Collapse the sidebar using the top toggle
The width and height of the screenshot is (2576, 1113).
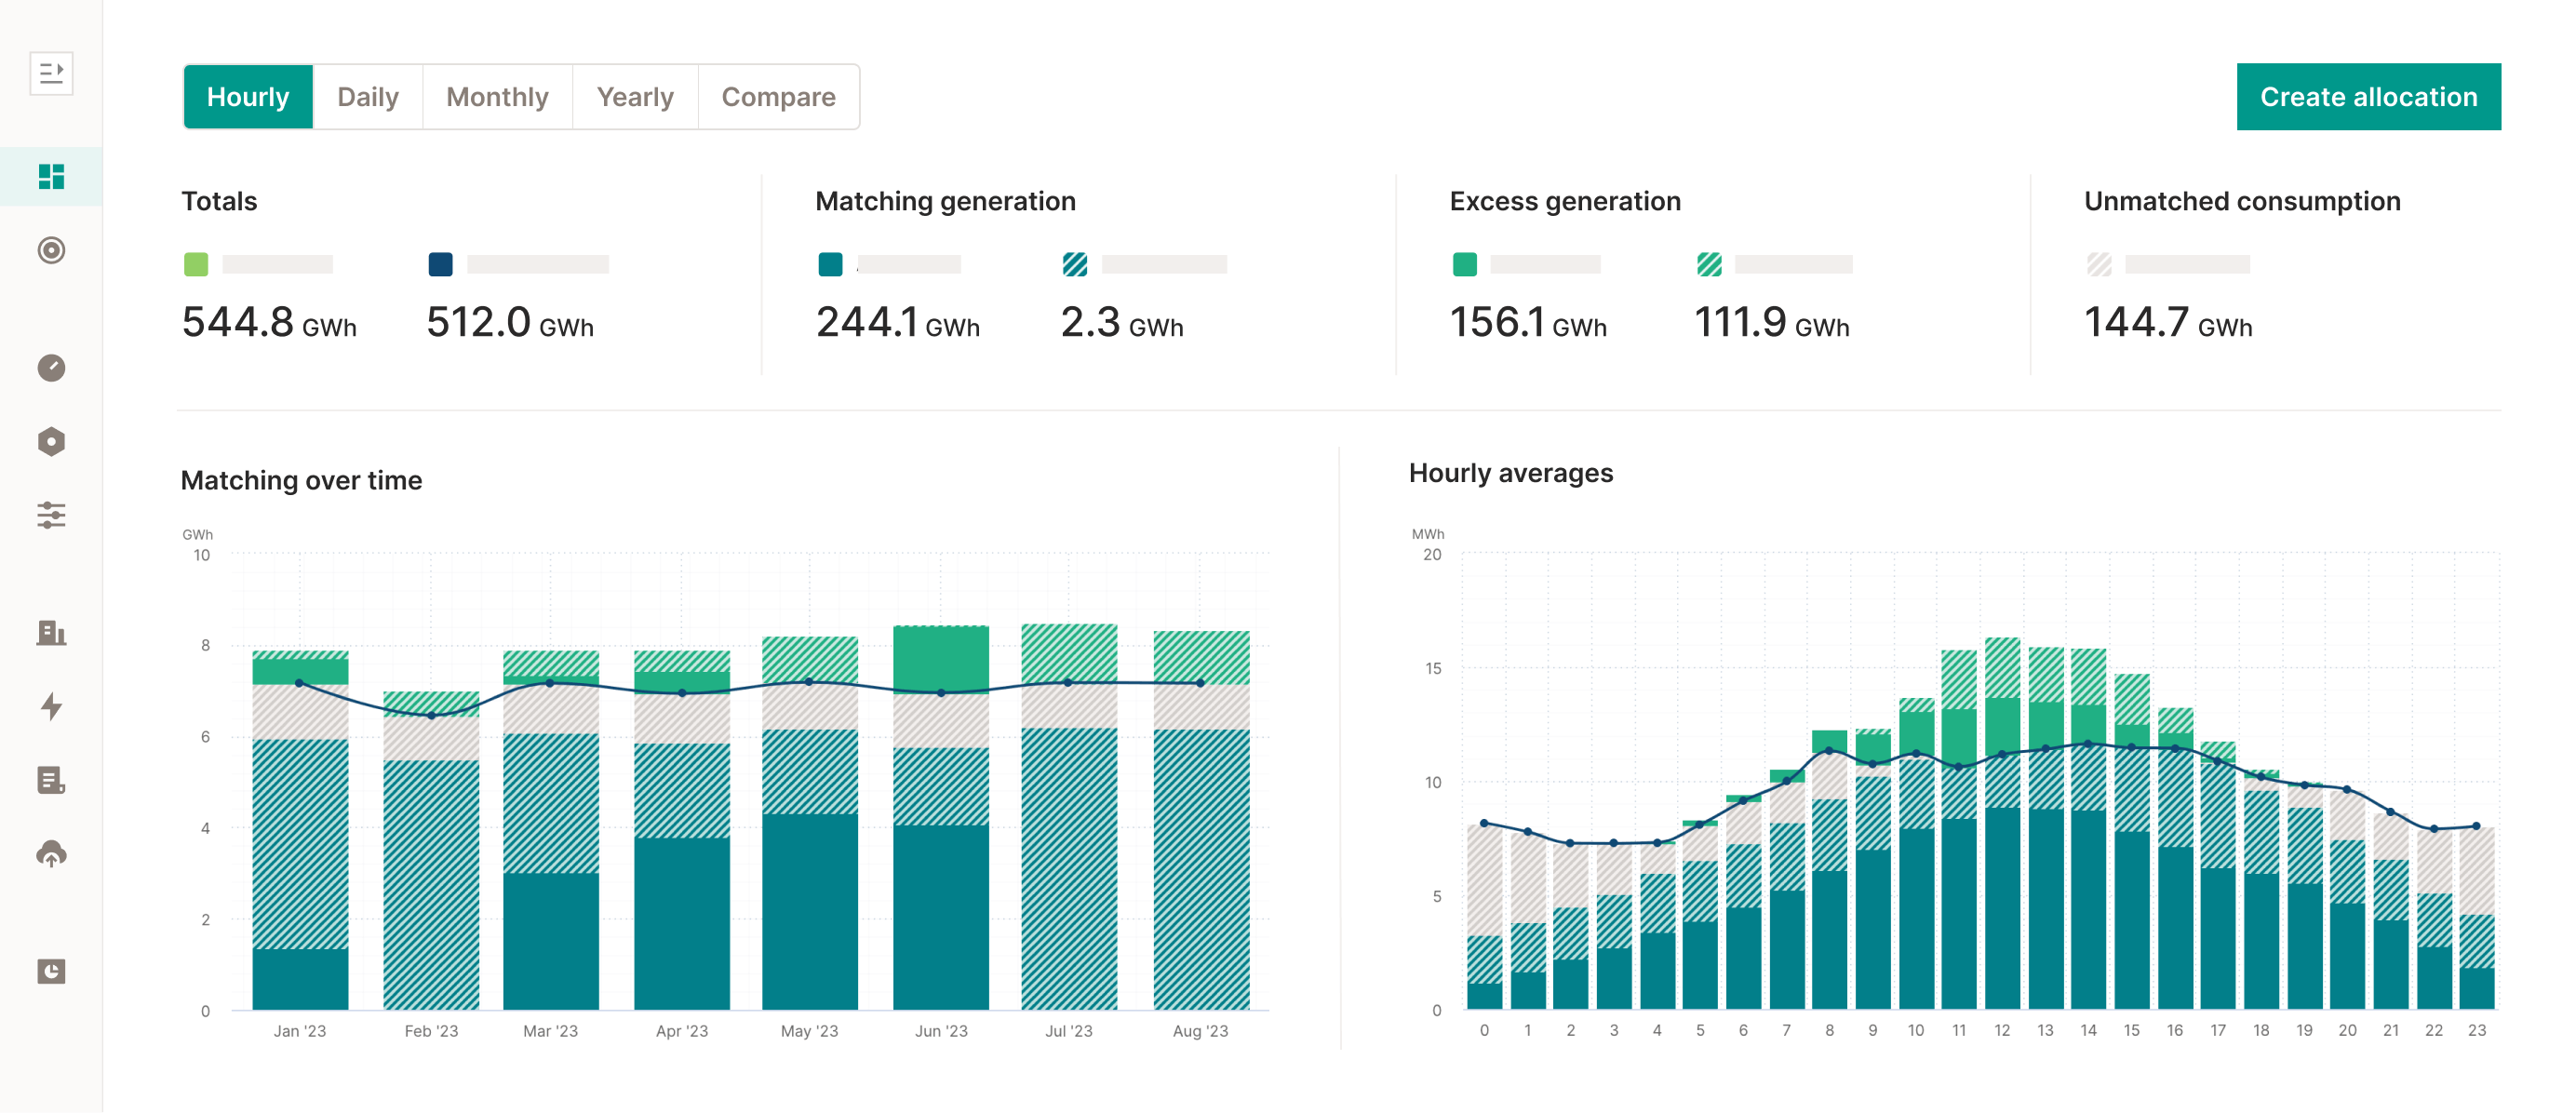click(x=51, y=72)
